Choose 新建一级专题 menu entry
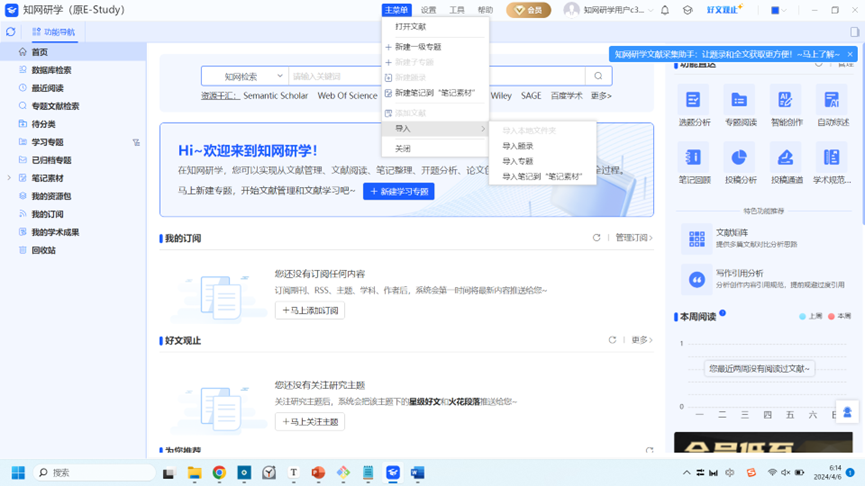The width and height of the screenshot is (865, 486). [x=435, y=47]
